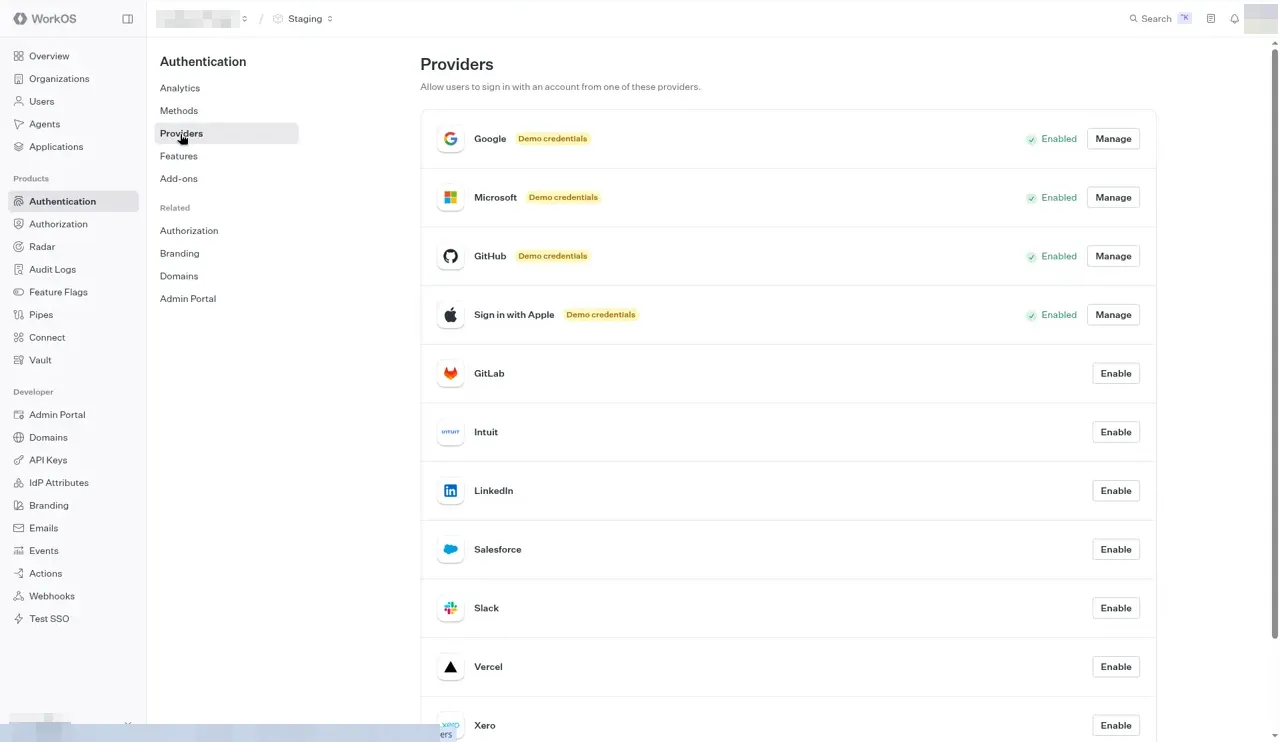This screenshot has width=1280, height=742.
Task: Manage the GitHub provider
Action: pos(1113,256)
